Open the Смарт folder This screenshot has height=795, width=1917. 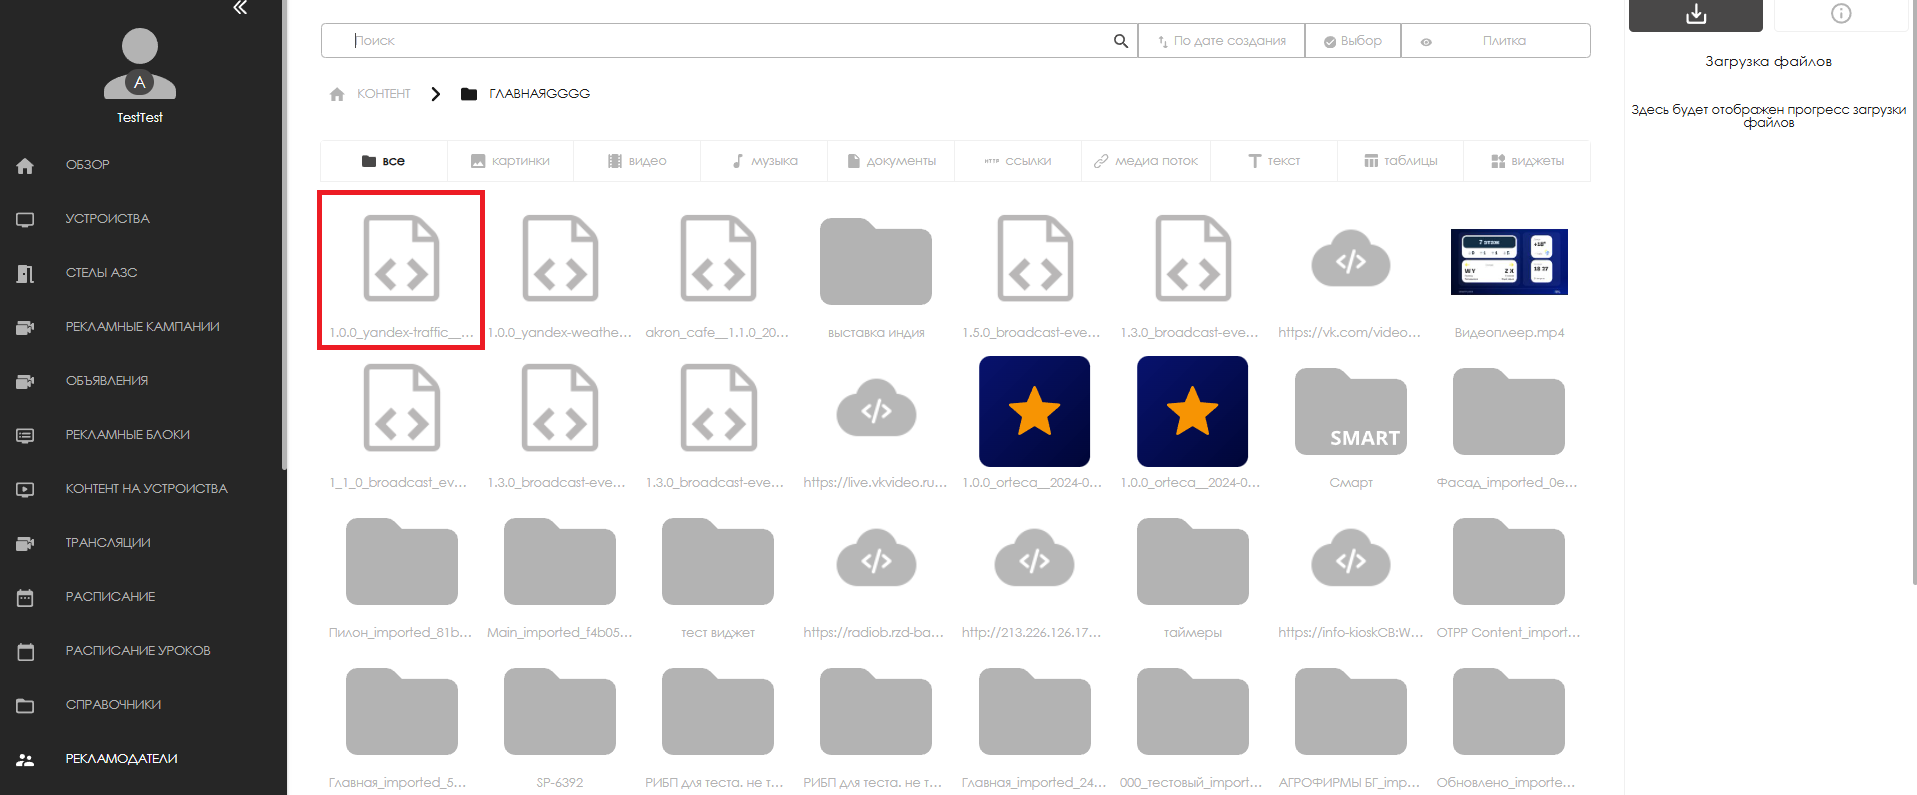point(1350,412)
